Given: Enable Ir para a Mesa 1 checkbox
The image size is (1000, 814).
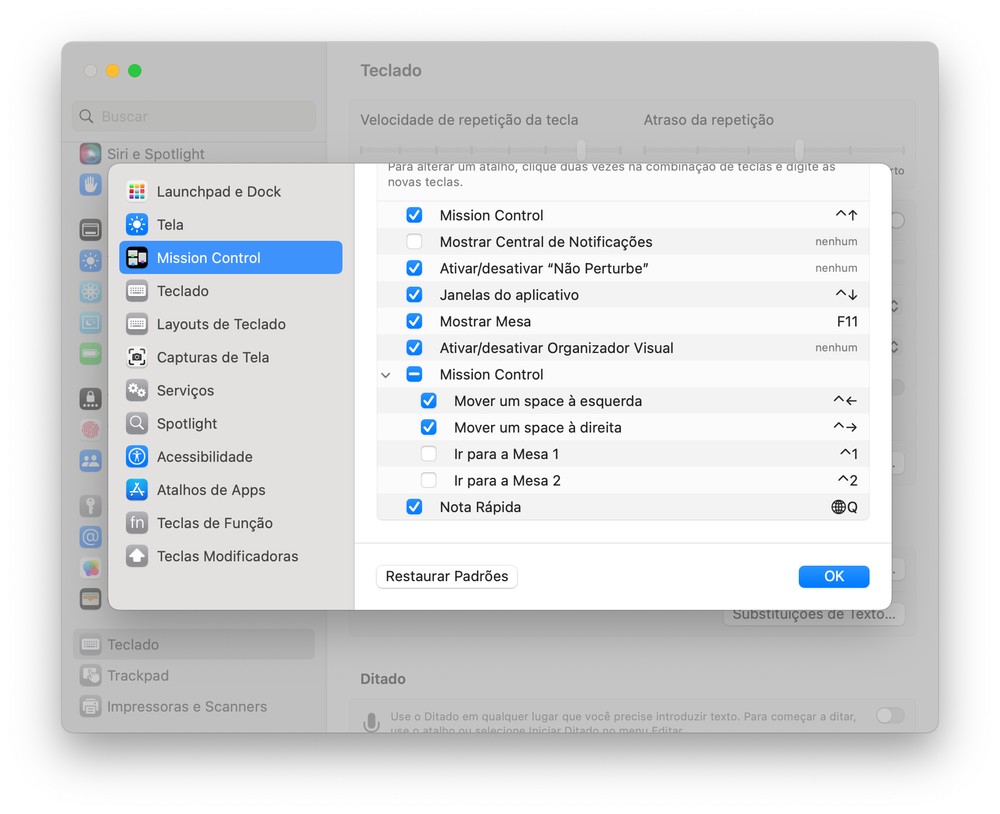Looking at the screenshot, I should (x=428, y=454).
